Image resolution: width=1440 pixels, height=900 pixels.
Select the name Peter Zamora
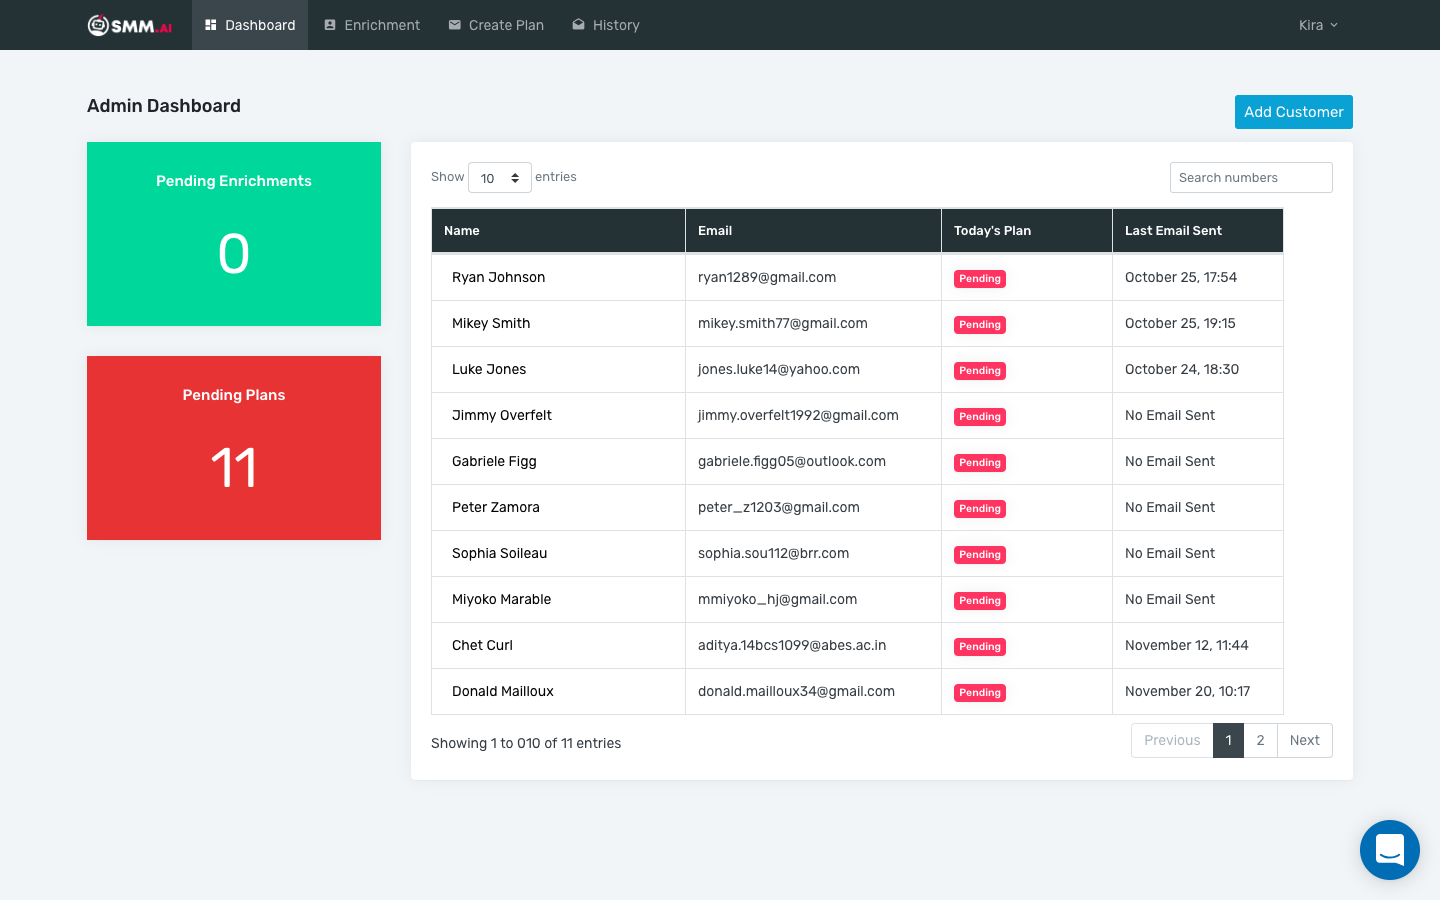[496, 507]
